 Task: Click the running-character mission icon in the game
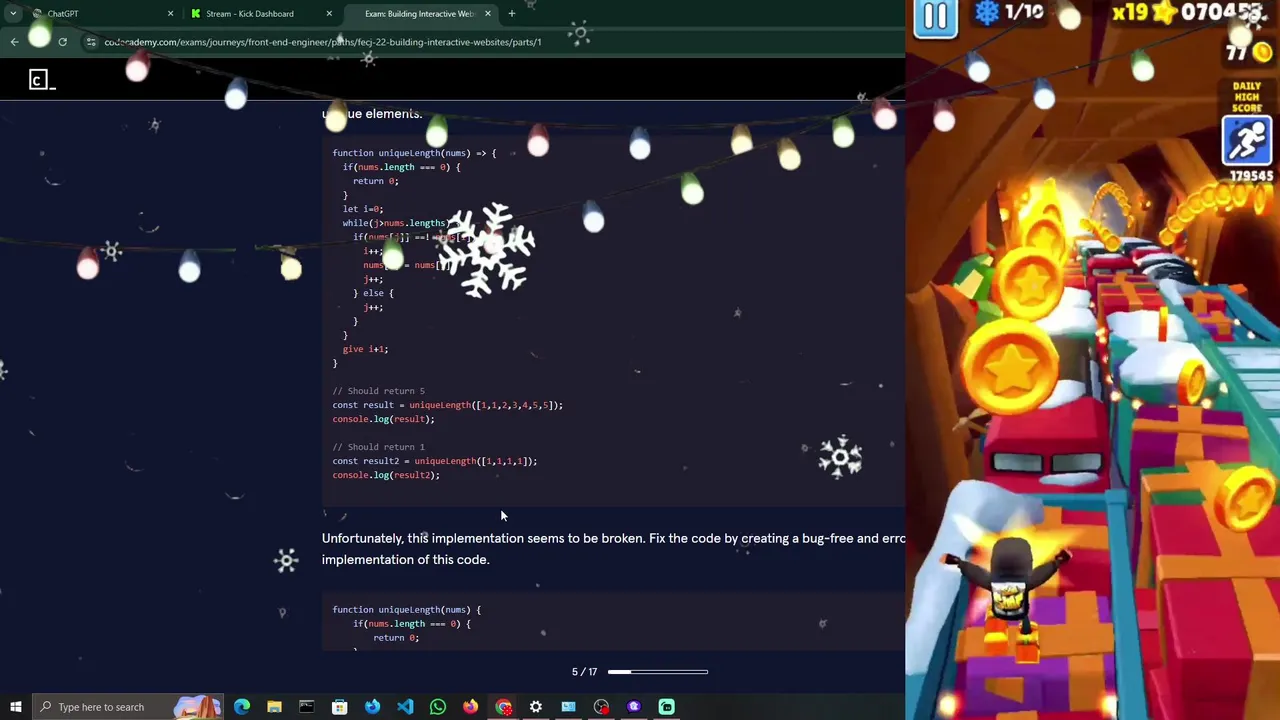click(x=1247, y=142)
